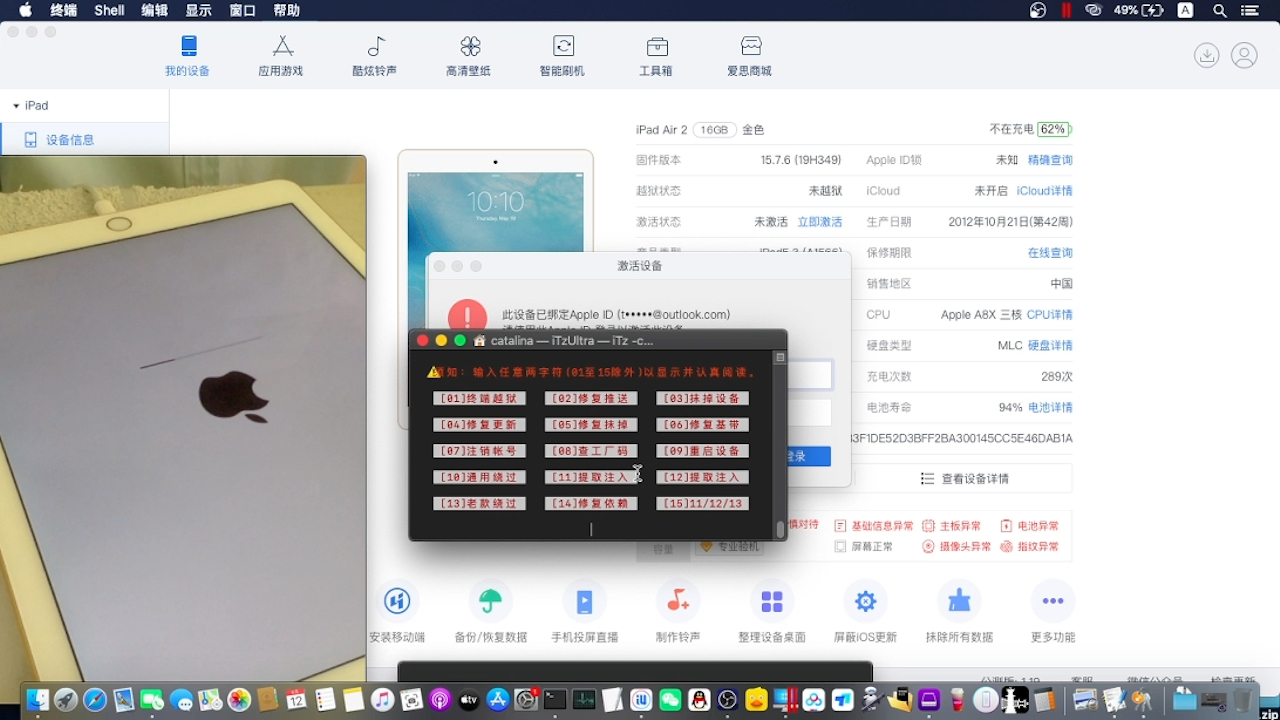Open the 帮助 menu
Viewport: 1280px width, 720px height.
[x=286, y=10]
